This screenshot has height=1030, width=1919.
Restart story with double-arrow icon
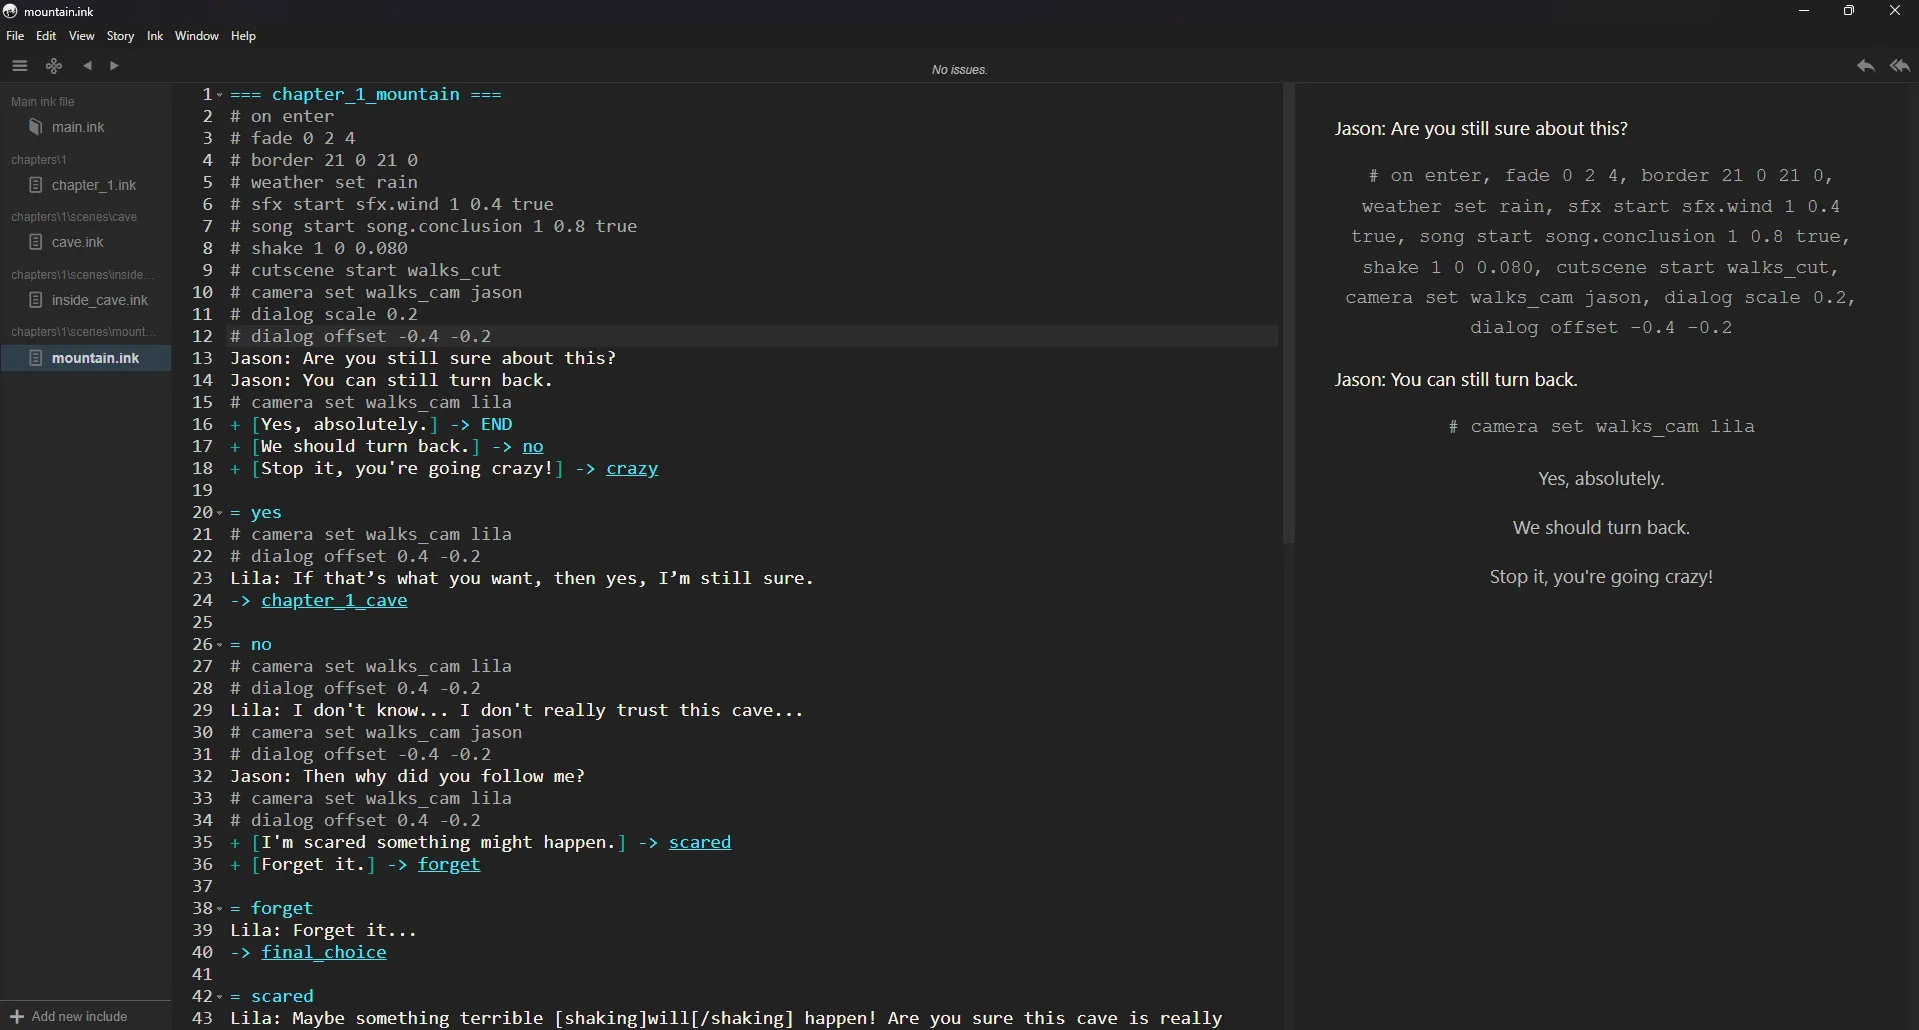1900,66
